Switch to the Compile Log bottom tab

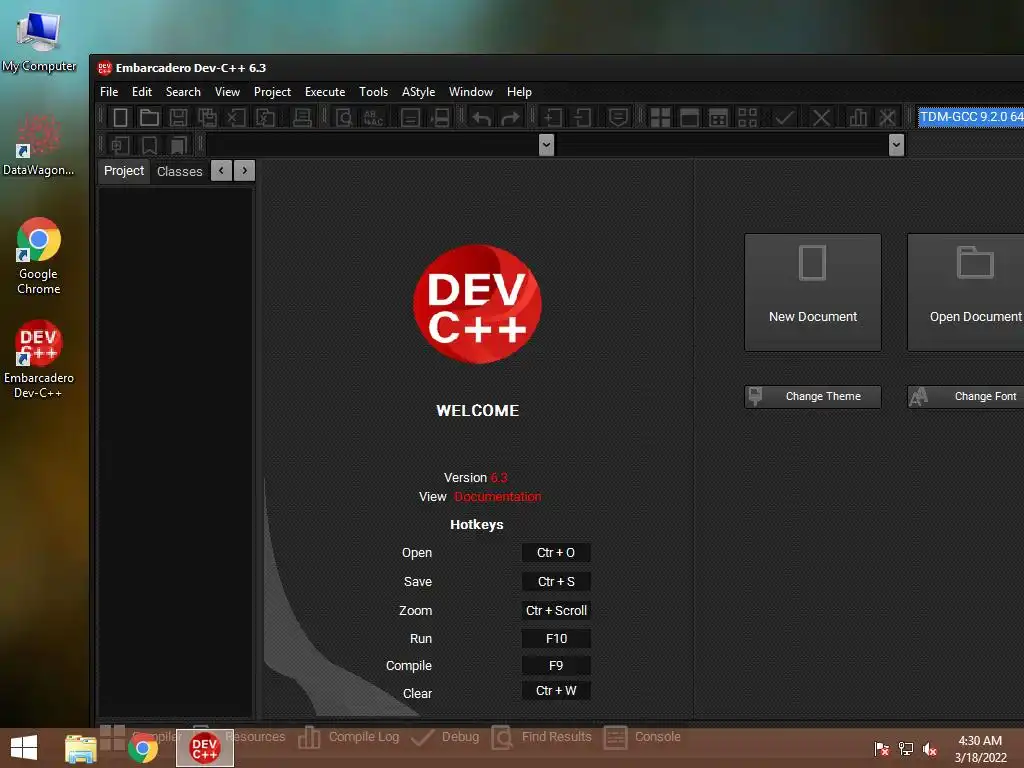click(x=349, y=737)
